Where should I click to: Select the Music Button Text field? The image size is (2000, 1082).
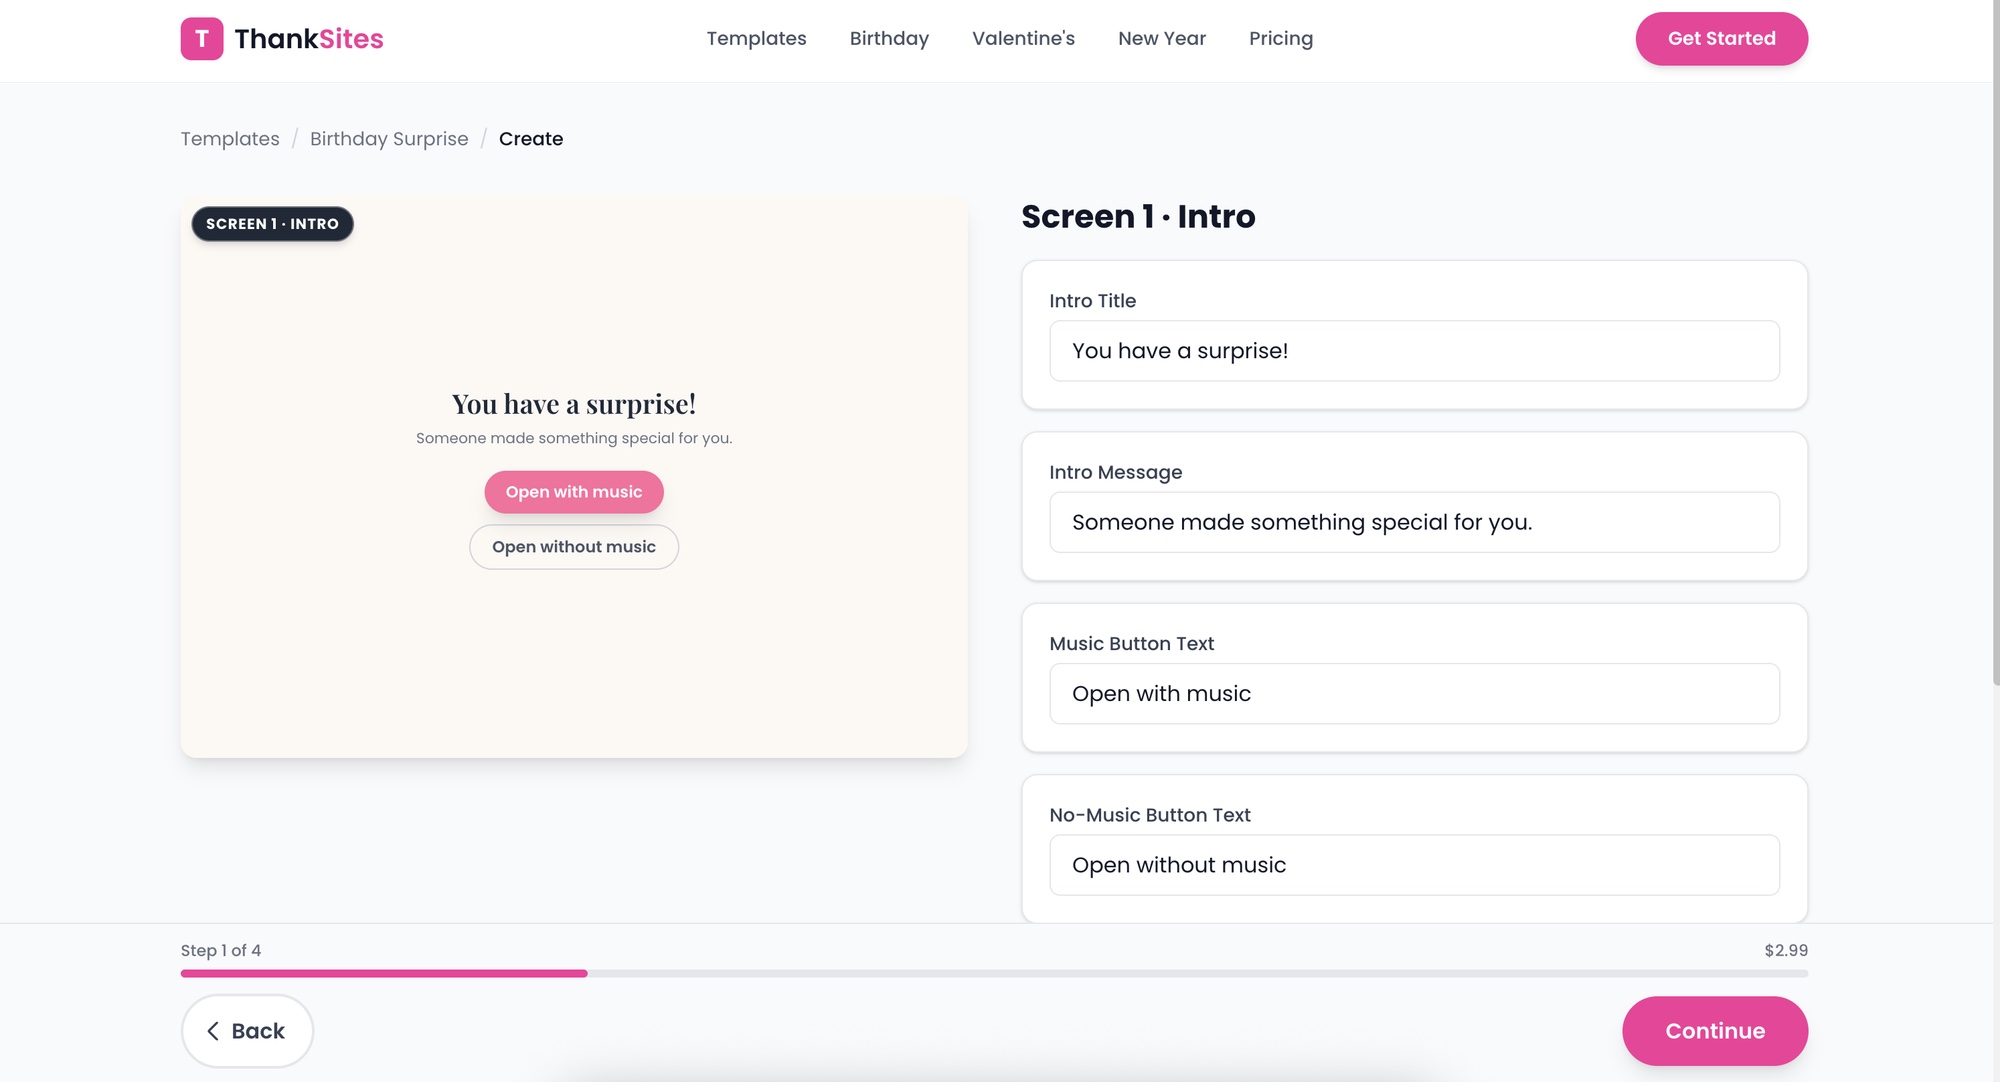click(1414, 694)
